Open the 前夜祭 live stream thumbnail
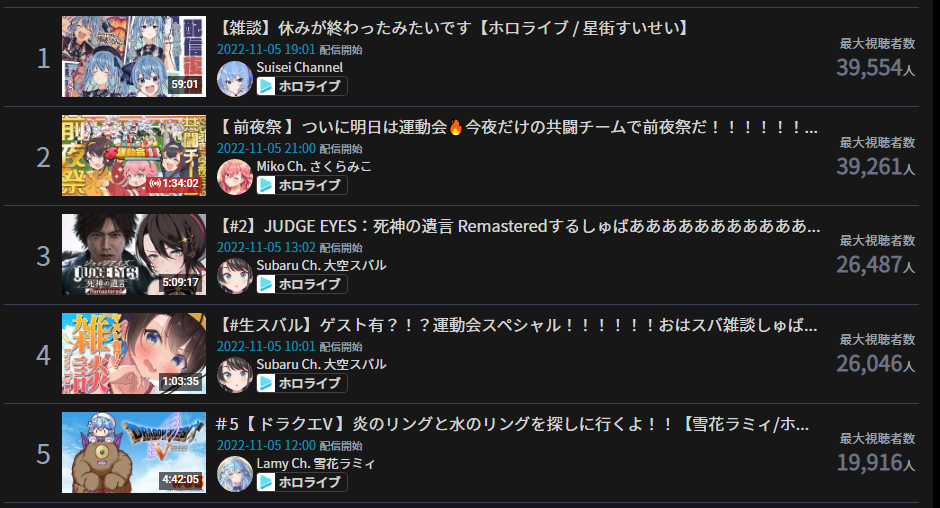Screen dimensions: 940x508 click(x=134, y=155)
